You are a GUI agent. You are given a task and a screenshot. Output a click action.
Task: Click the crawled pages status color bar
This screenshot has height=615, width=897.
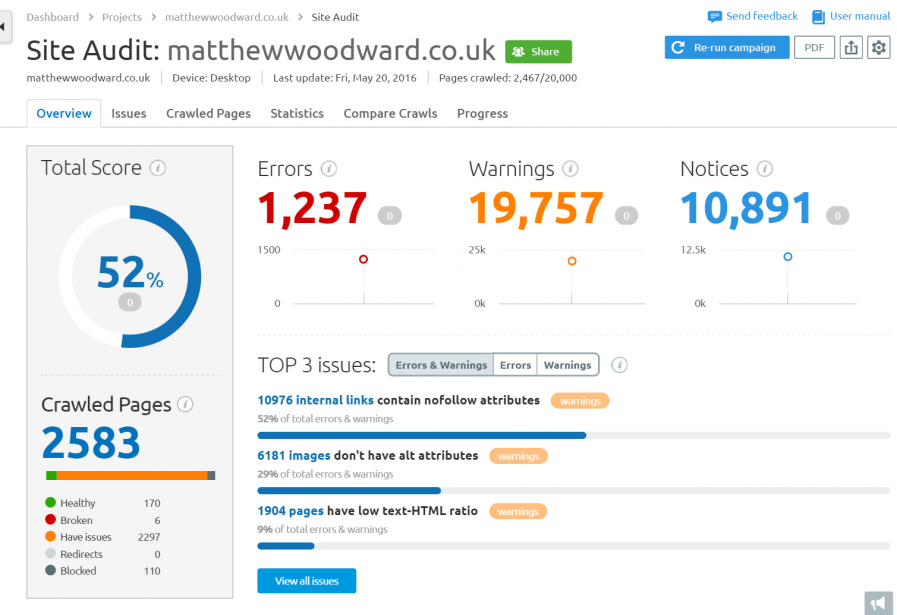[x=130, y=475]
